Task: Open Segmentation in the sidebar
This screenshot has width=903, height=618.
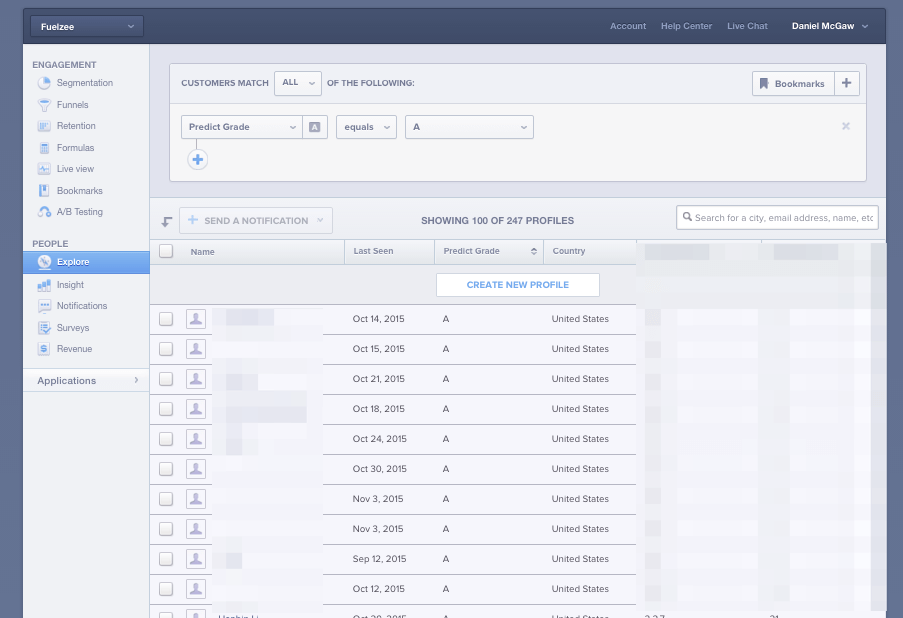Action: pos(85,83)
